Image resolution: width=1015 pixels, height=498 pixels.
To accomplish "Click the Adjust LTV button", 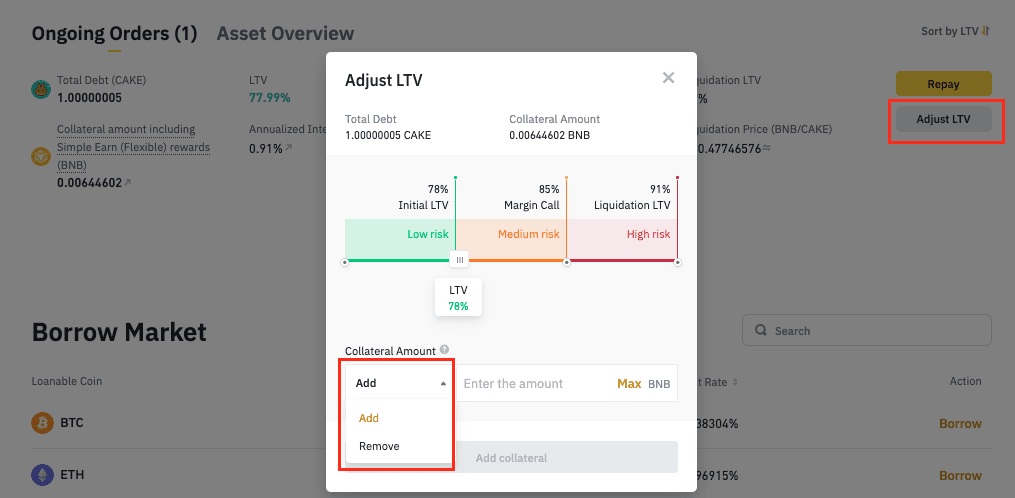I will 943,120.
